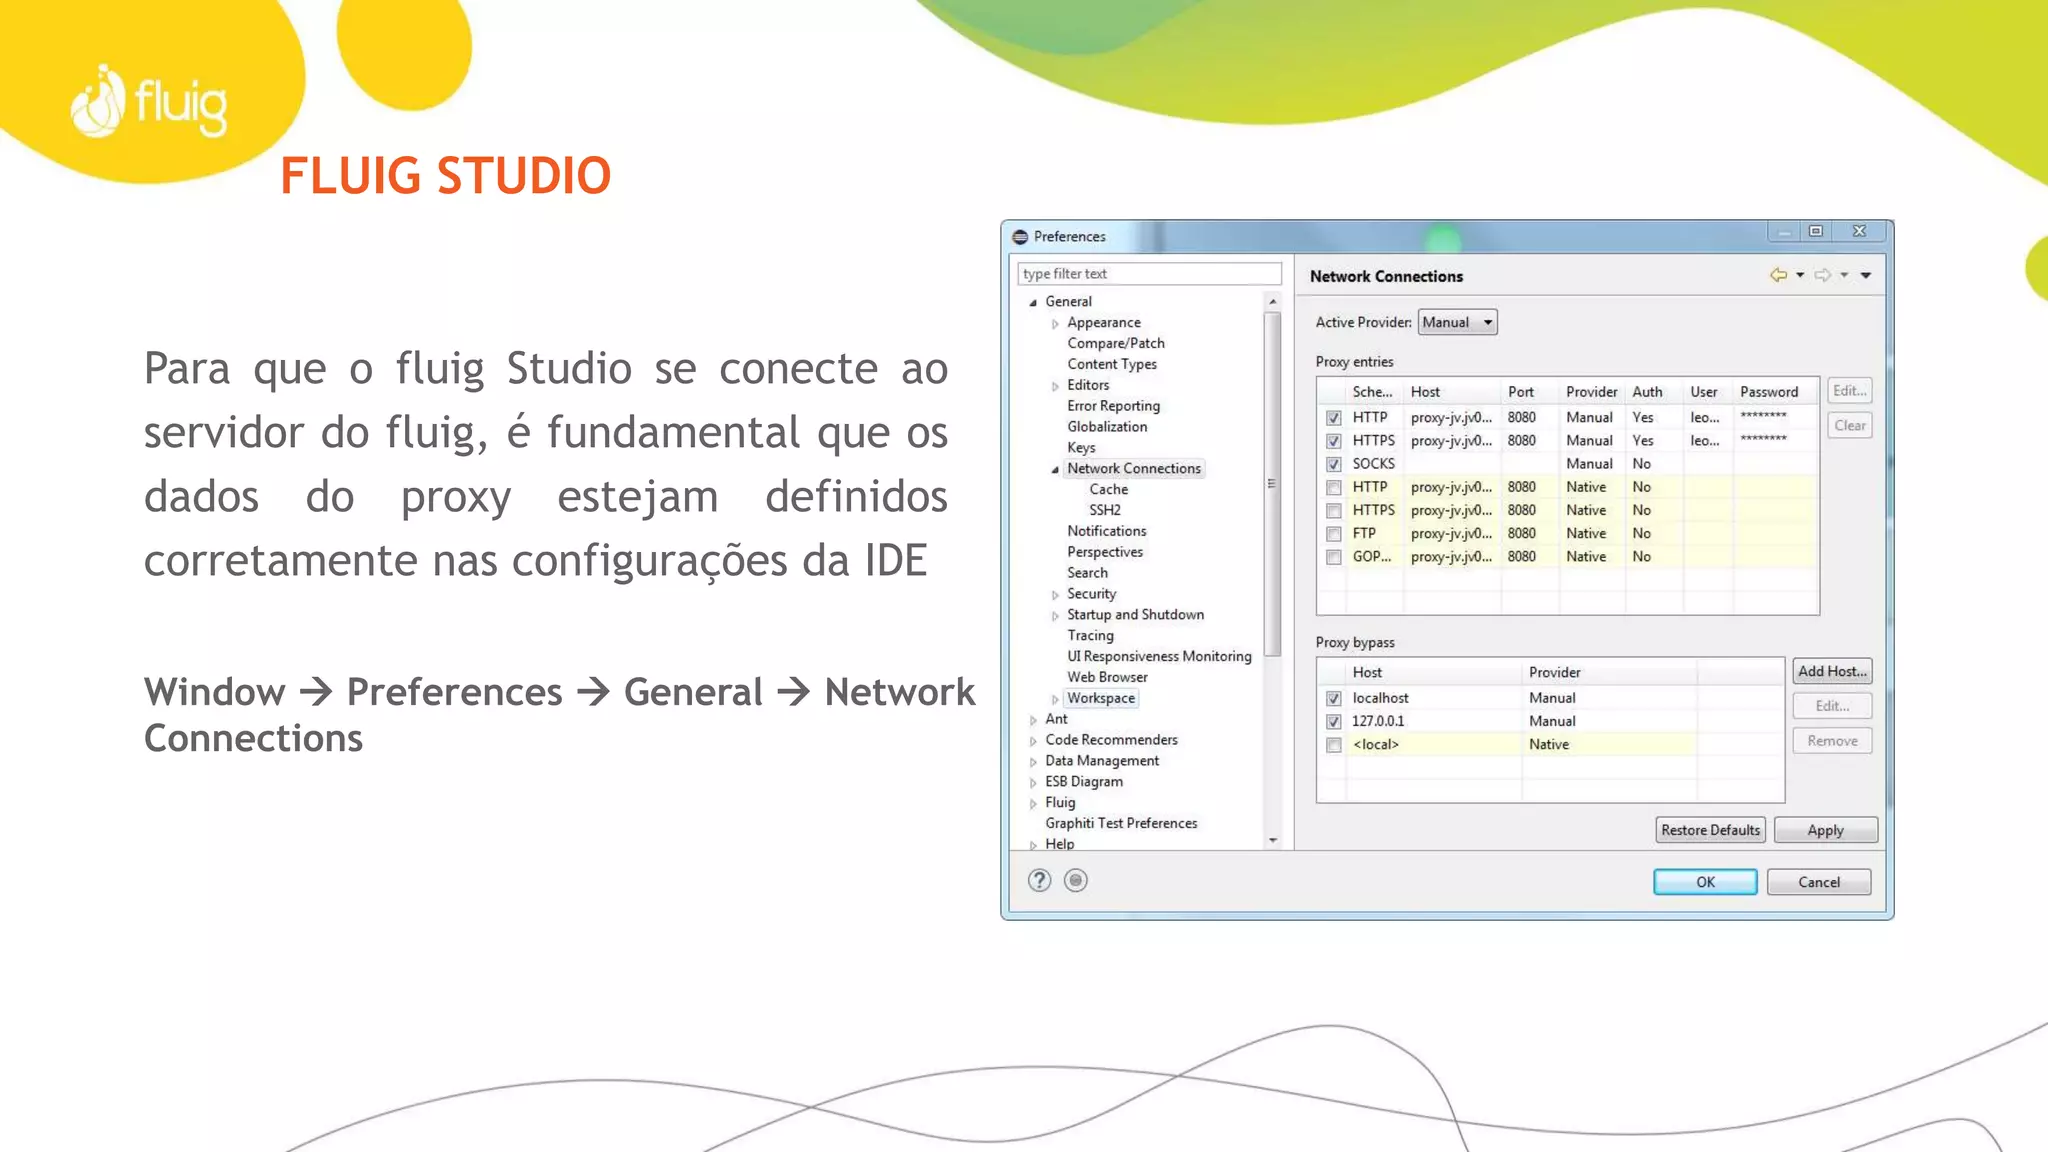Open the forward history dropdown arrow
Image resolution: width=2048 pixels, height=1152 pixels.
[x=1844, y=275]
